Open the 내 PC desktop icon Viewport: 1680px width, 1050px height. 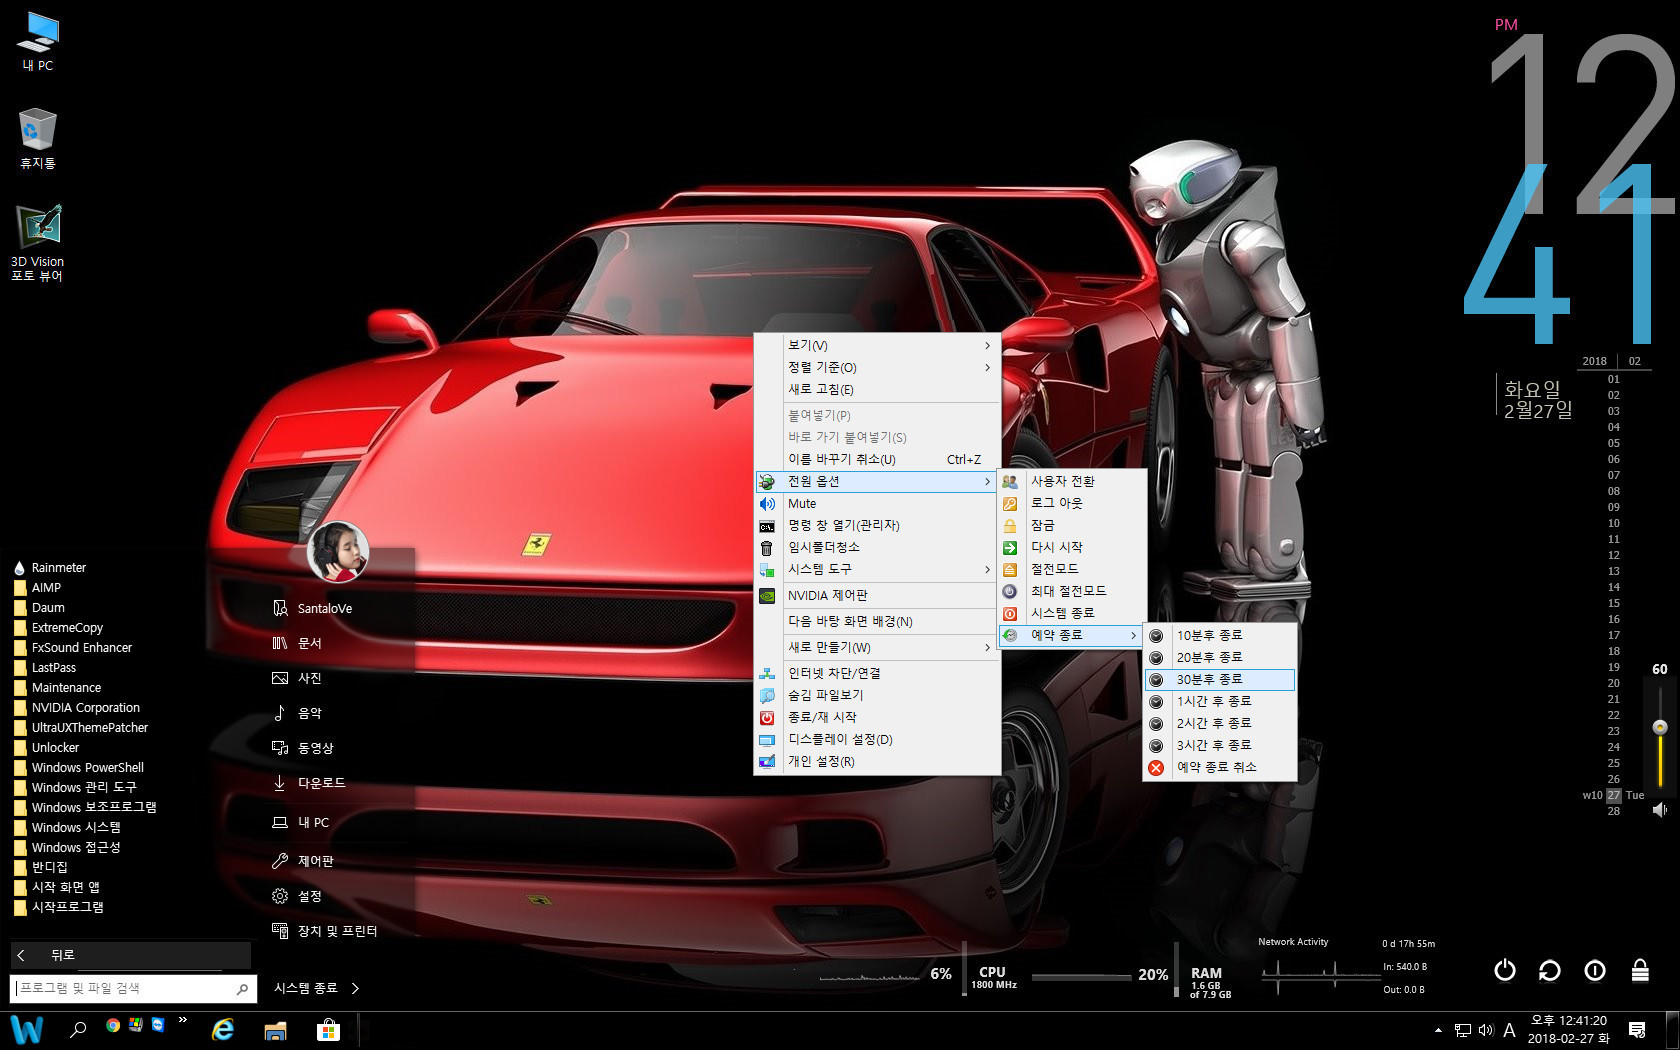coord(38,41)
